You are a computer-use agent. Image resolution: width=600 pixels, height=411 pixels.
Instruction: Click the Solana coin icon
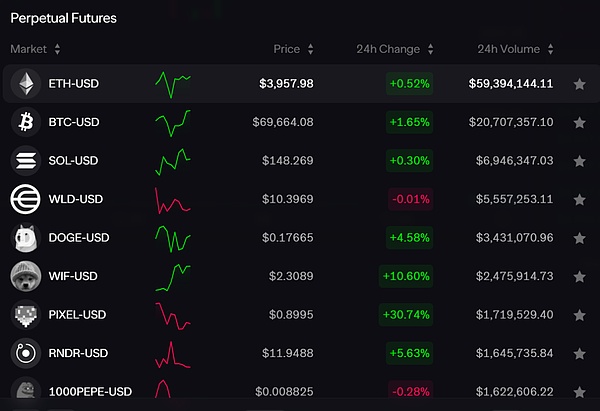[x=24, y=161]
